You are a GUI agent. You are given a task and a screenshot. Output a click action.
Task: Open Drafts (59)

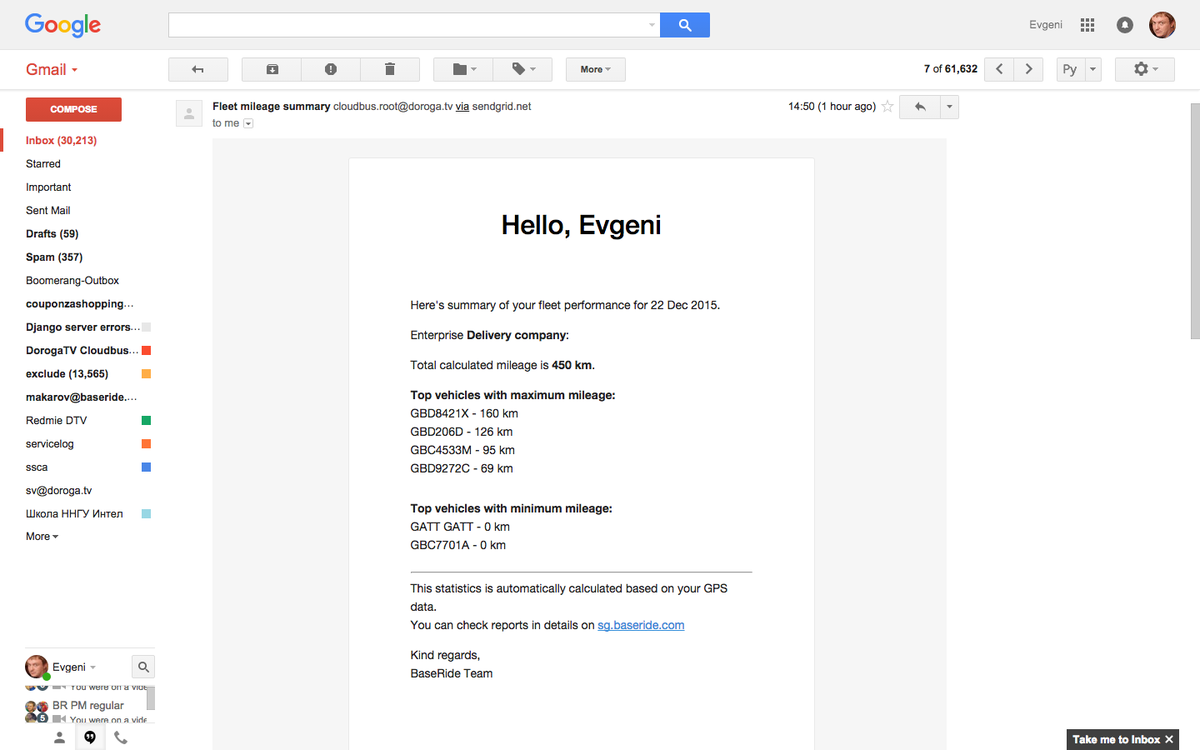tap(52, 234)
